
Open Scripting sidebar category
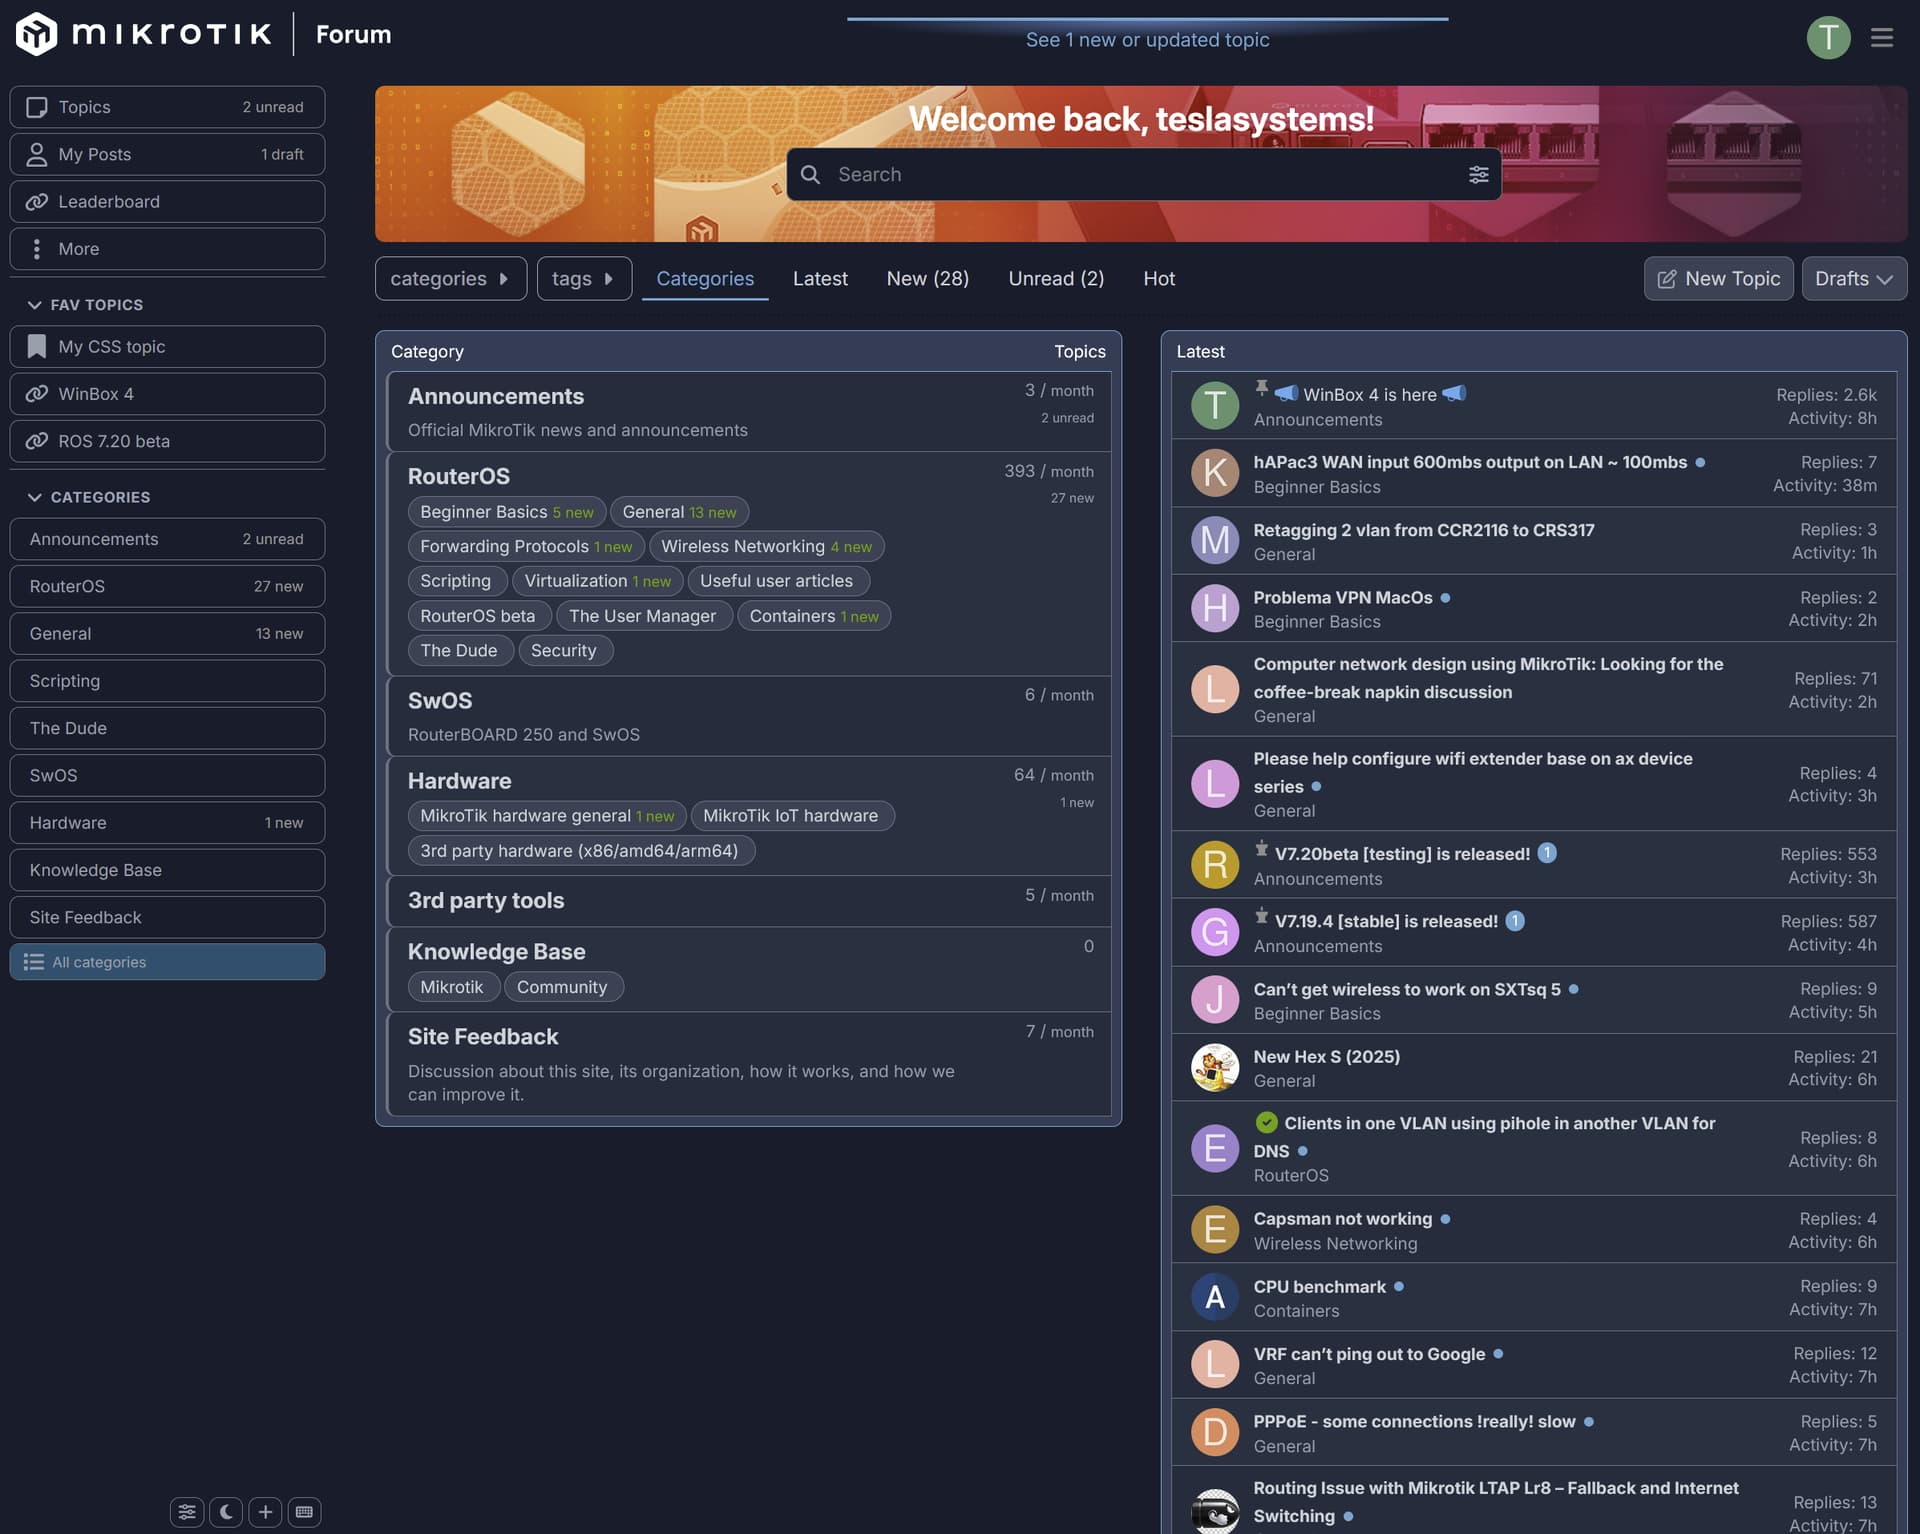click(167, 680)
